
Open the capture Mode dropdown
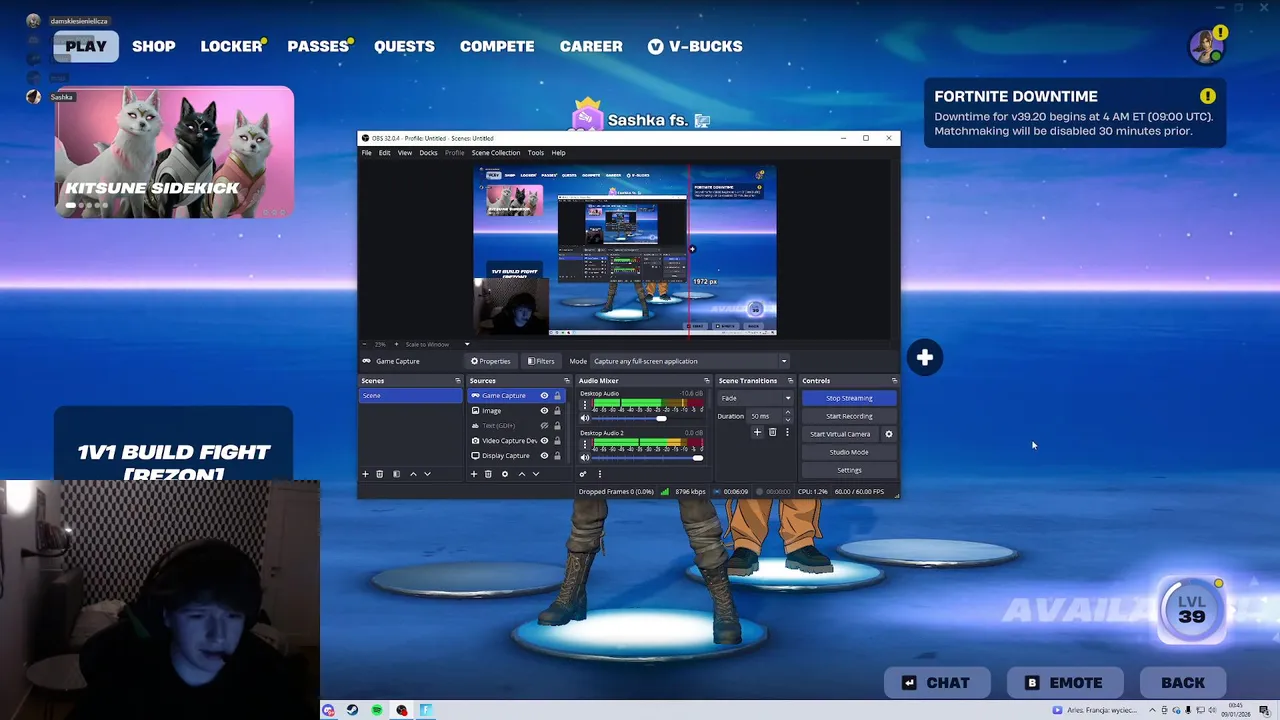coord(690,361)
